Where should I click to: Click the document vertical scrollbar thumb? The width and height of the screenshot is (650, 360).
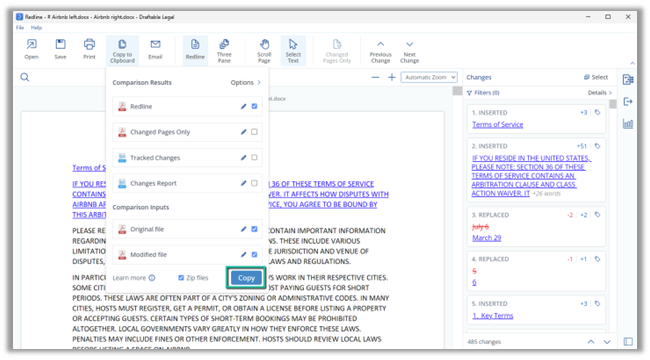tap(457, 91)
